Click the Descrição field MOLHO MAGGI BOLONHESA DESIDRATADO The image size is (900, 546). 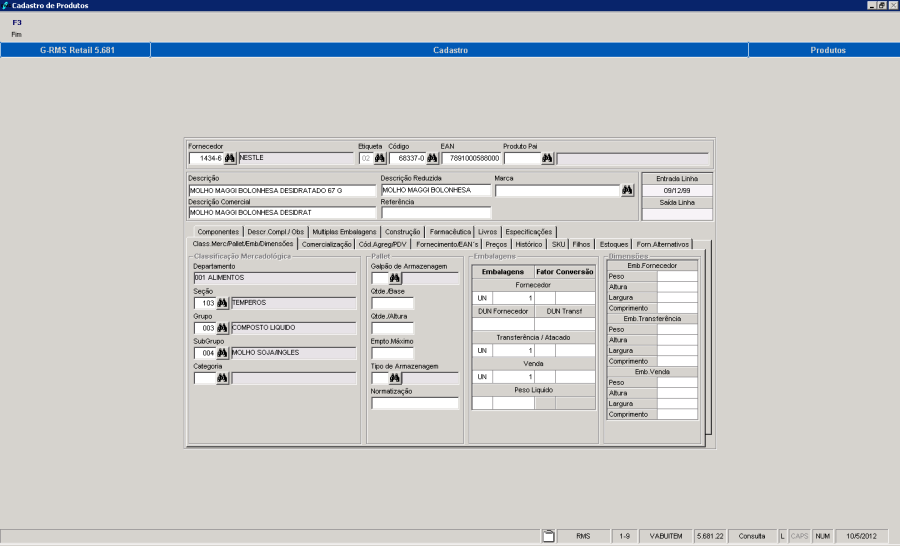click(282, 191)
